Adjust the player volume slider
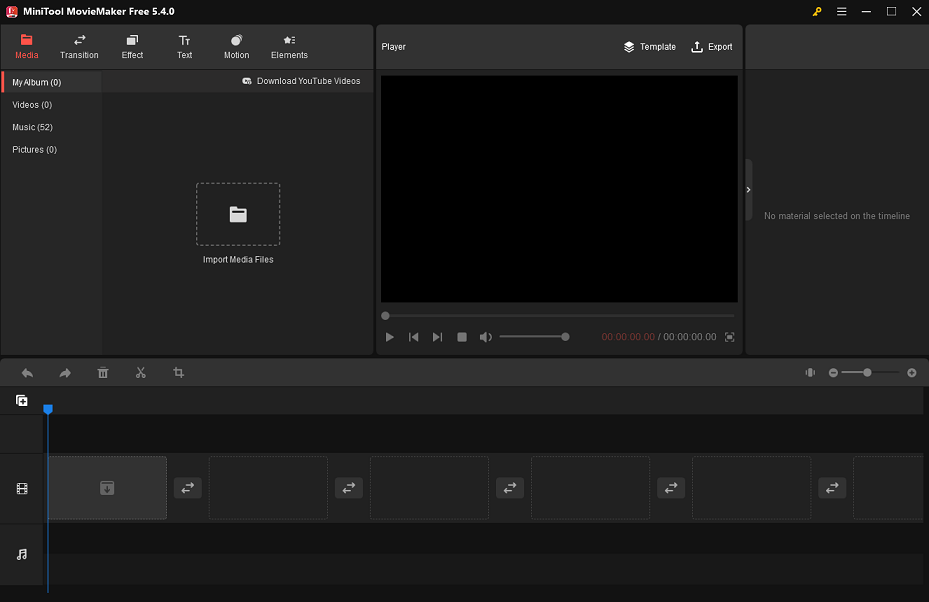Screen dimensions: 929x602 [x=534, y=337]
